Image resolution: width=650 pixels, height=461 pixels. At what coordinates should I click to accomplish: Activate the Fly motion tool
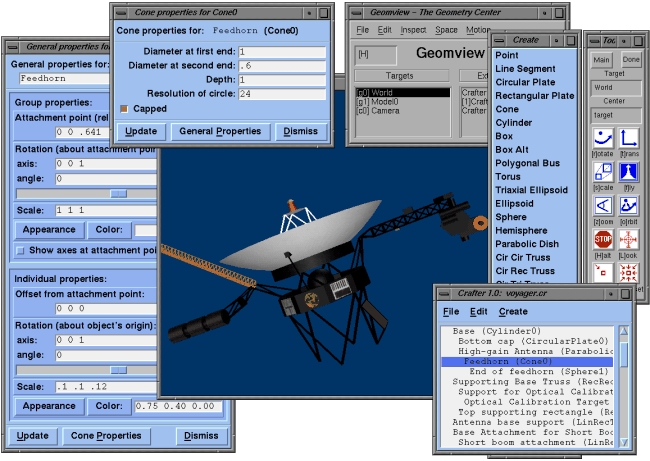point(630,173)
